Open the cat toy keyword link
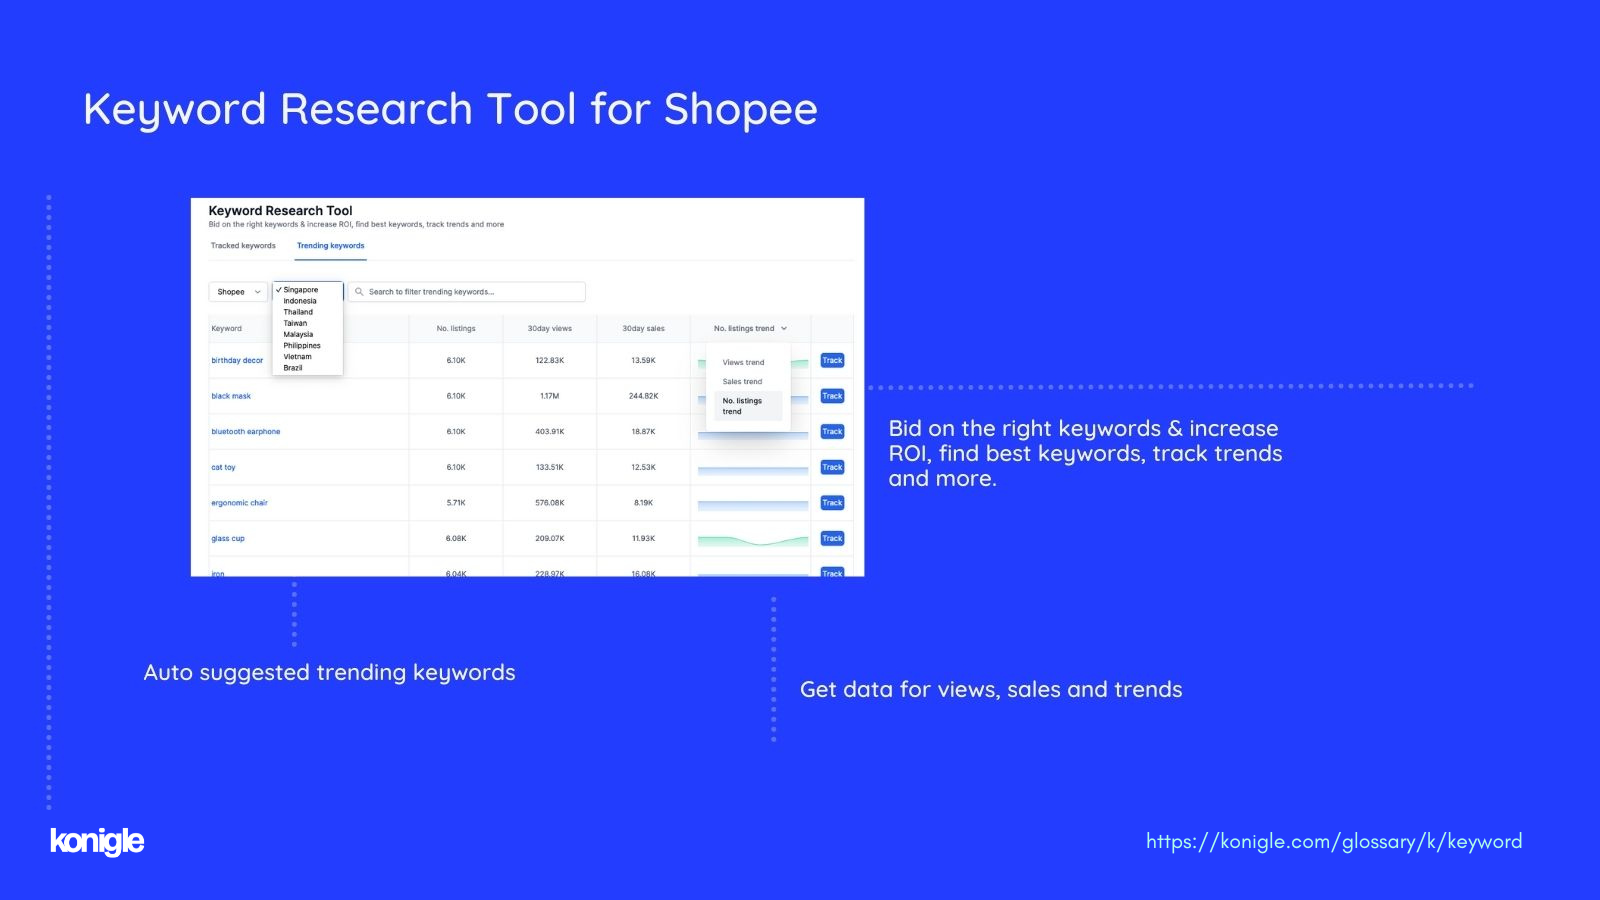 pos(223,467)
